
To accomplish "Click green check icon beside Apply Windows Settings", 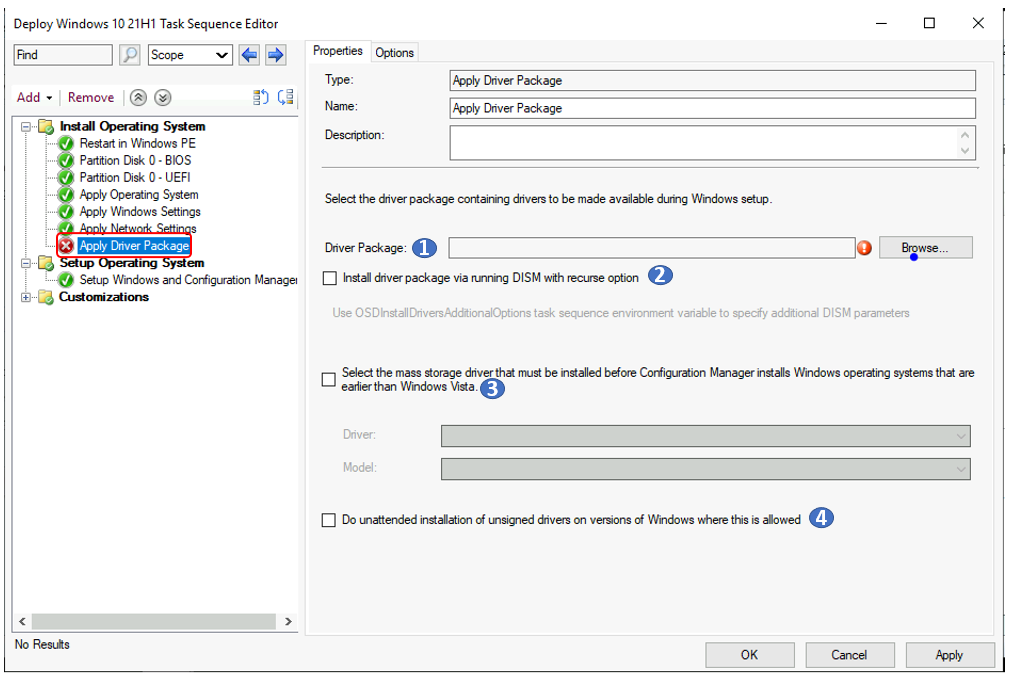I will (x=66, y=211).
